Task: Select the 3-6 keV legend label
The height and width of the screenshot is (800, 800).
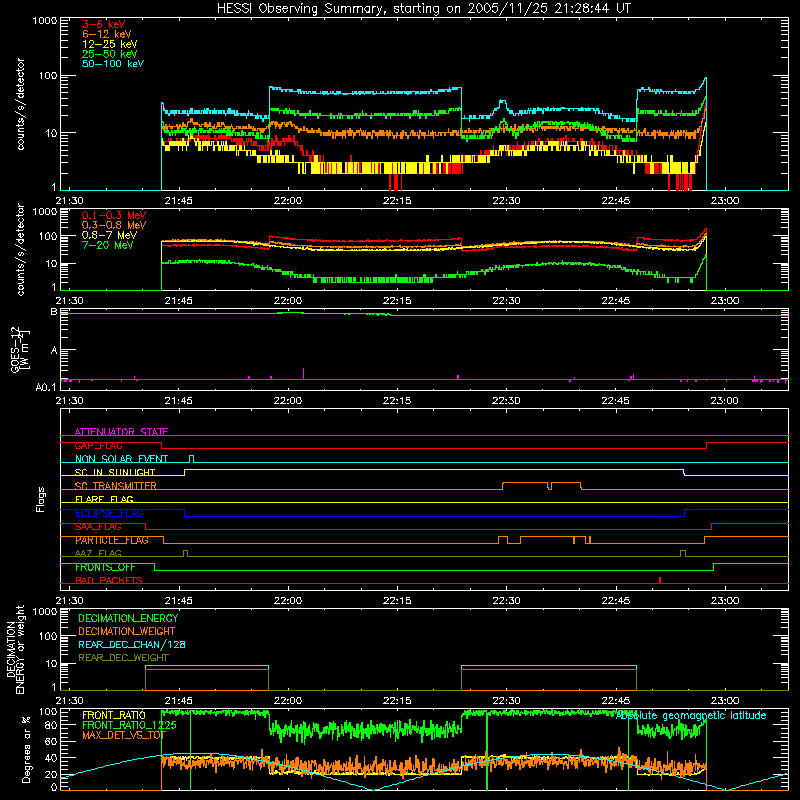Action: pyautogui.click(x=104, y=24)
